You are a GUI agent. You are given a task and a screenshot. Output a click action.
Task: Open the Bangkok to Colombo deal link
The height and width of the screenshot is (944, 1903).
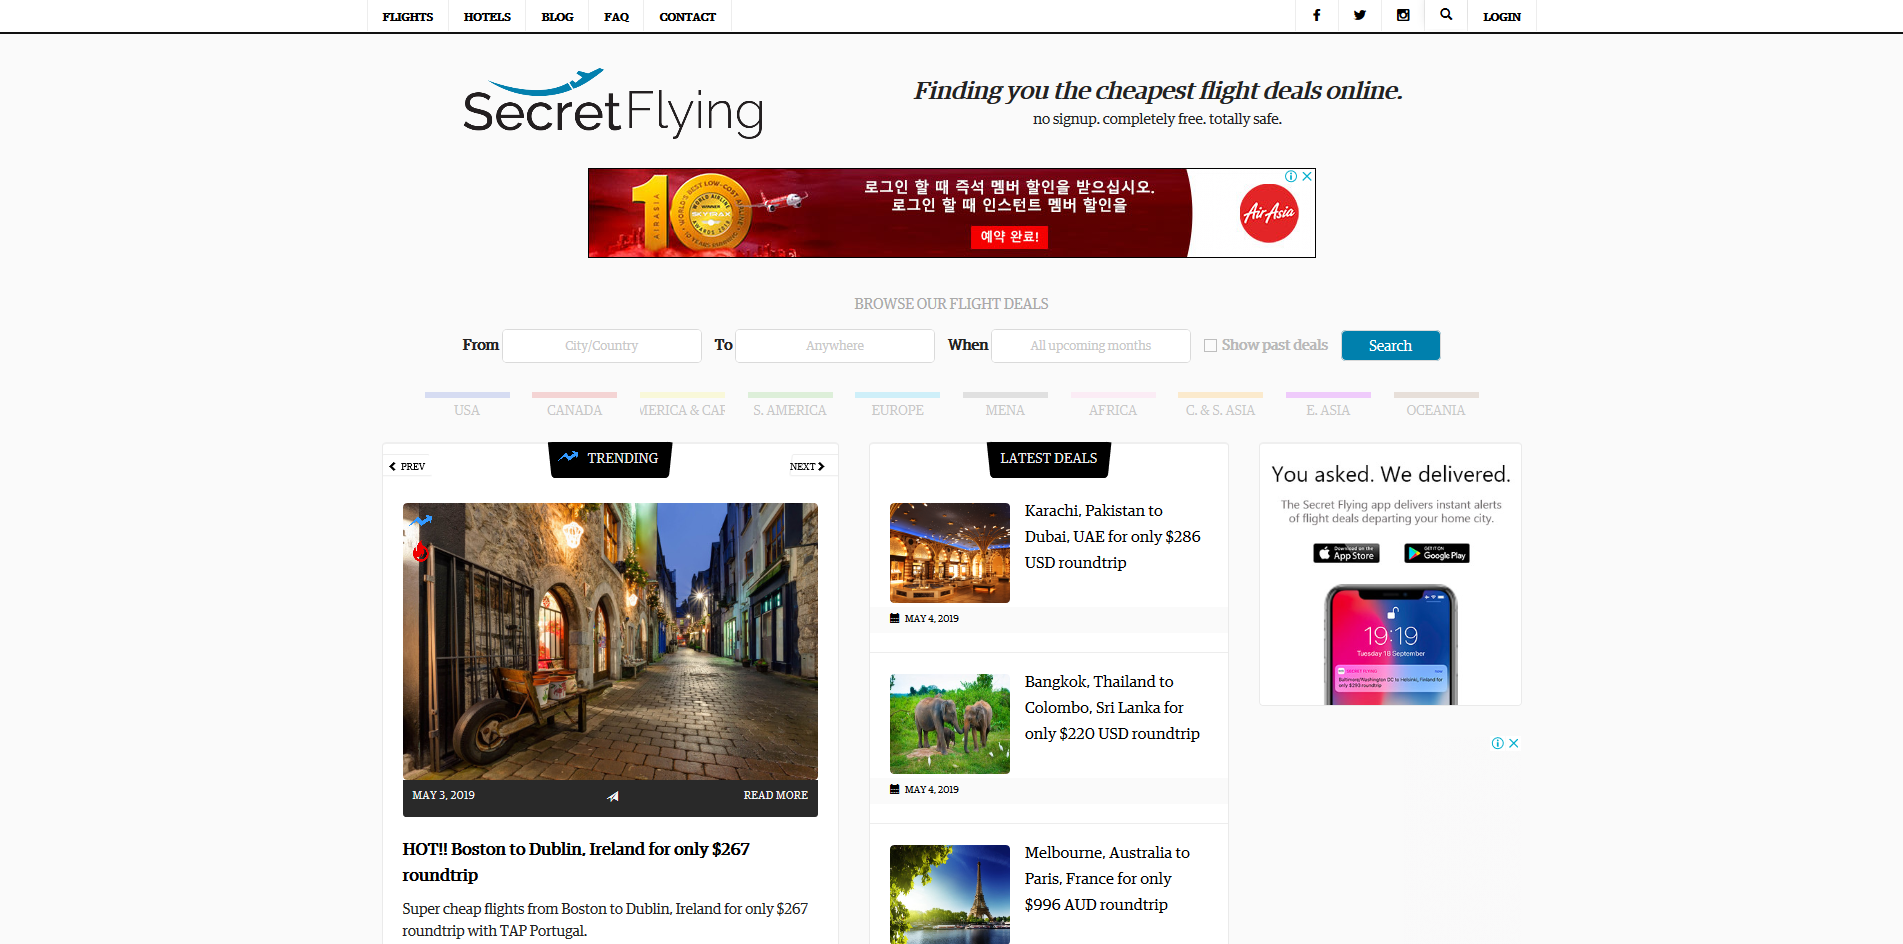(1112, 708)
